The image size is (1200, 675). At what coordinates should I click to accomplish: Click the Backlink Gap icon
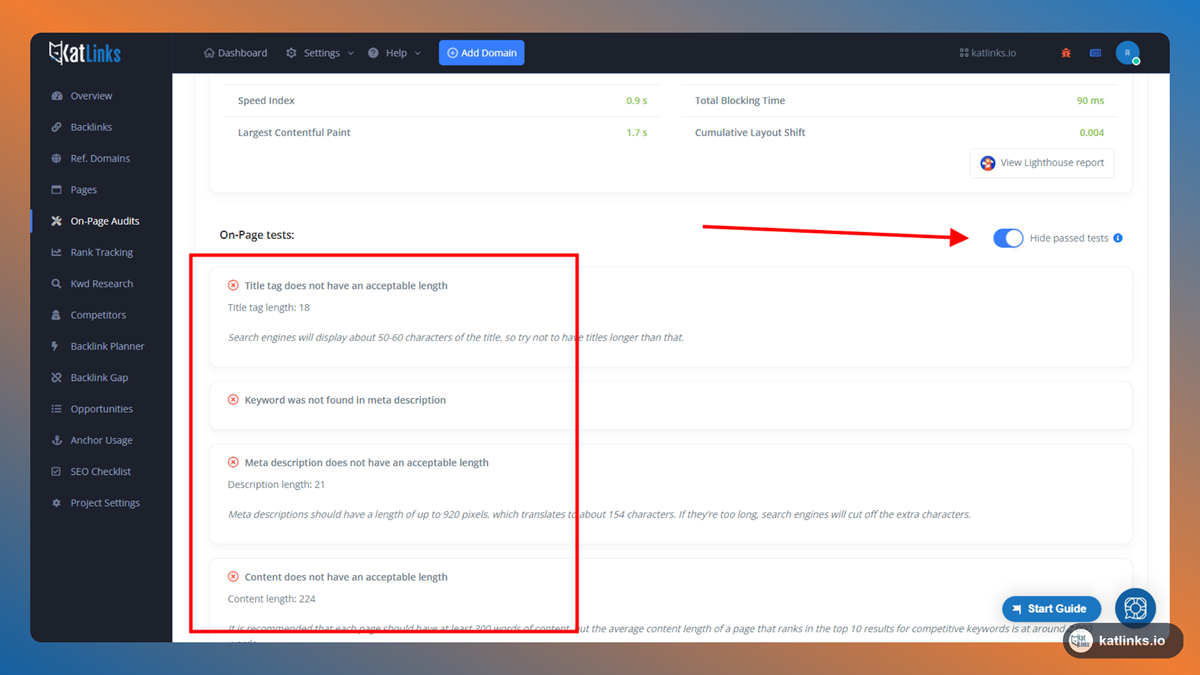pos(56,378)
